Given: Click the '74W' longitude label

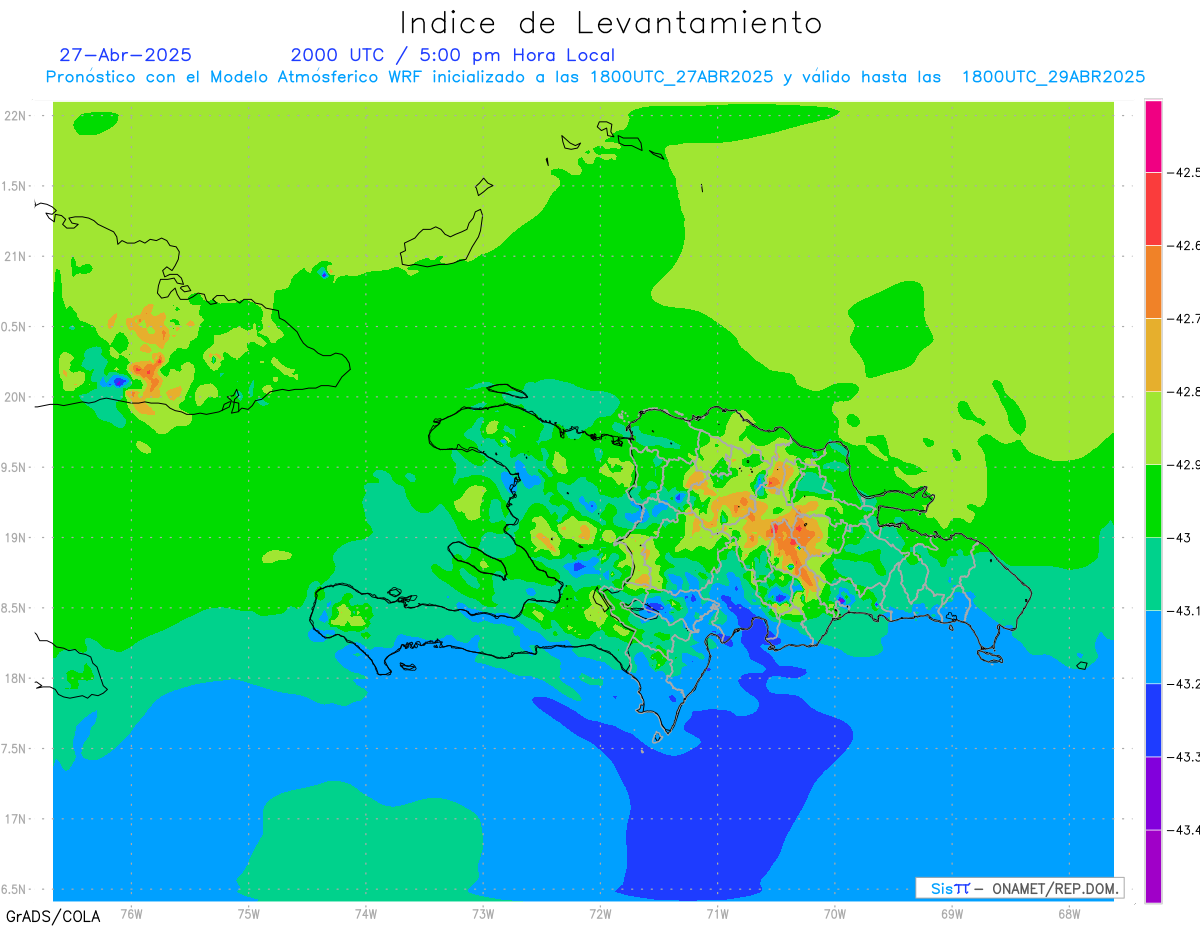Looking at the screenshot, I should [x=365, y=913].
